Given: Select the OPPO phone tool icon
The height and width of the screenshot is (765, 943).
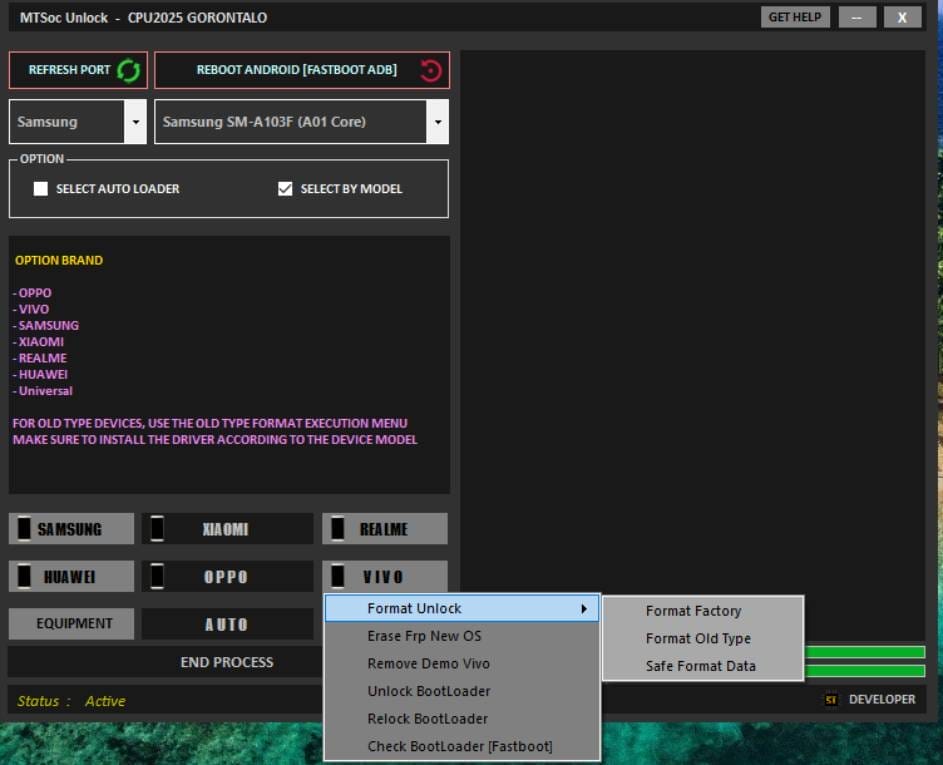Looking at the screenshot, I should 156,576.
